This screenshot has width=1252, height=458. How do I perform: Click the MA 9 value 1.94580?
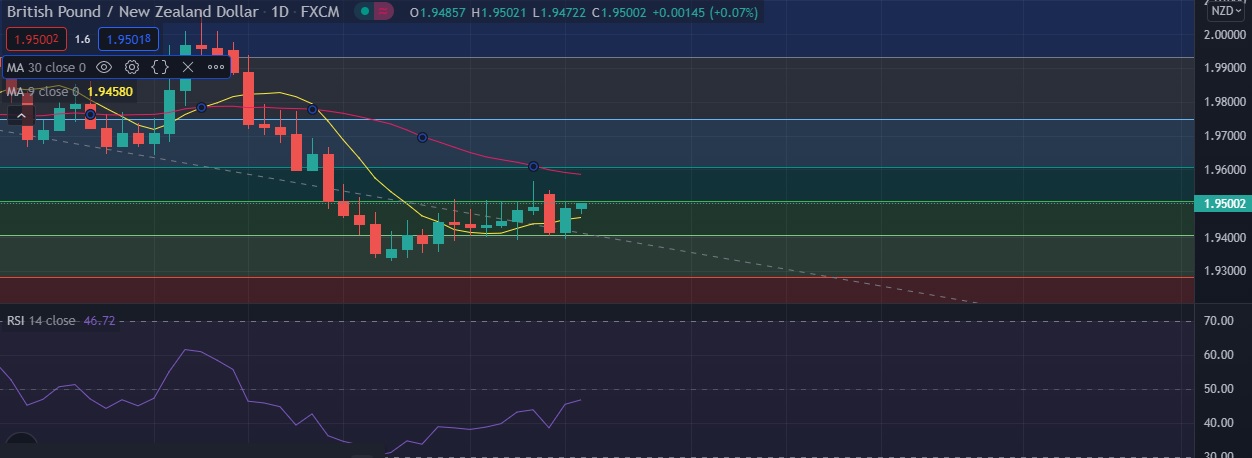(x=110, y=91)
